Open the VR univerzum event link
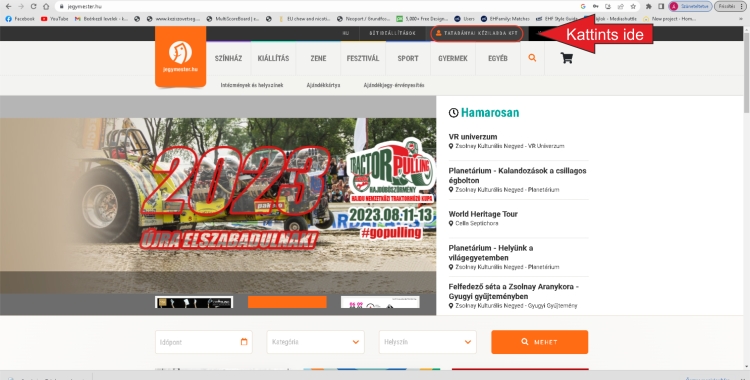The image size is (750, 380). click(473, 137)
